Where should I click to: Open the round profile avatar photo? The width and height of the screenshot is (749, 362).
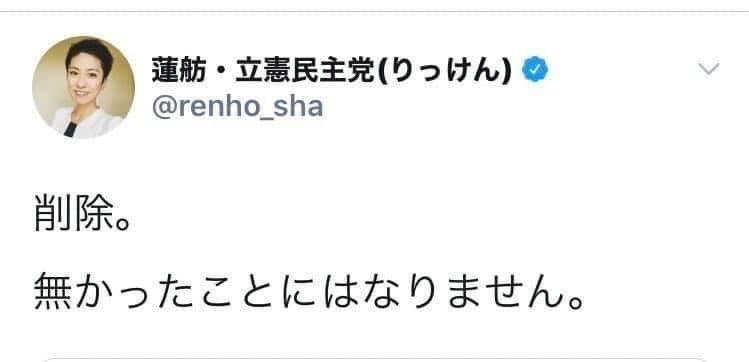pyautogui.click(x=84, y=87)
